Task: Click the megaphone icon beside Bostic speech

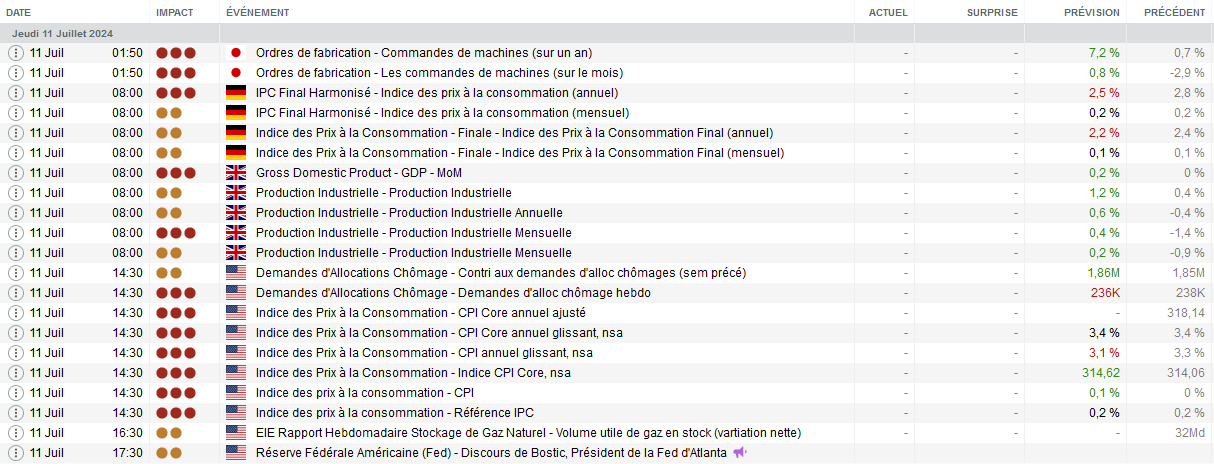Action: 739,453
